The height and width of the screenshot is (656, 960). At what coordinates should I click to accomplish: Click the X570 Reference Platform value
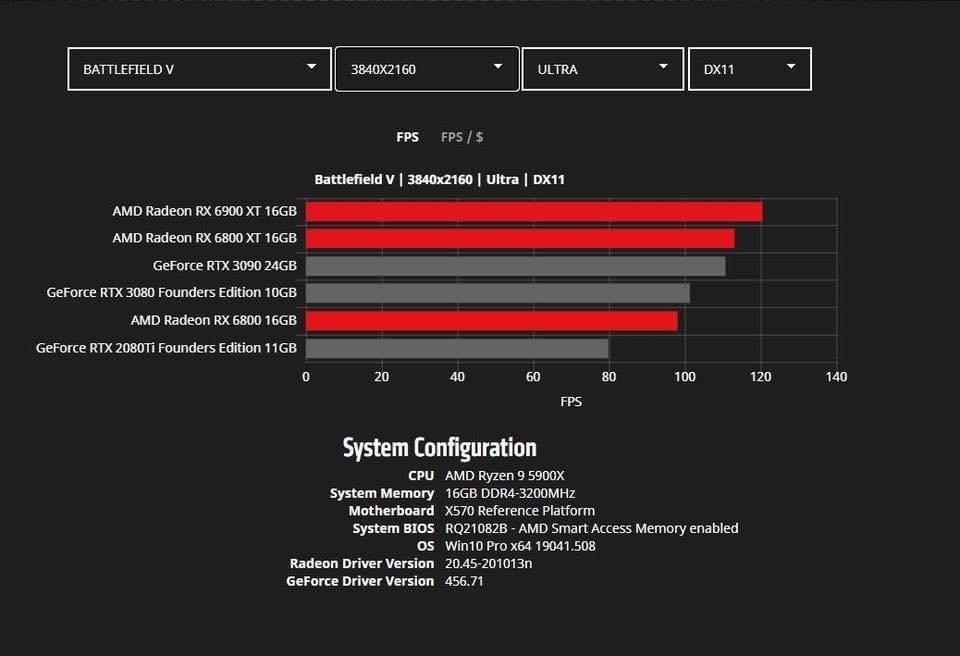(x=520, y=511)
